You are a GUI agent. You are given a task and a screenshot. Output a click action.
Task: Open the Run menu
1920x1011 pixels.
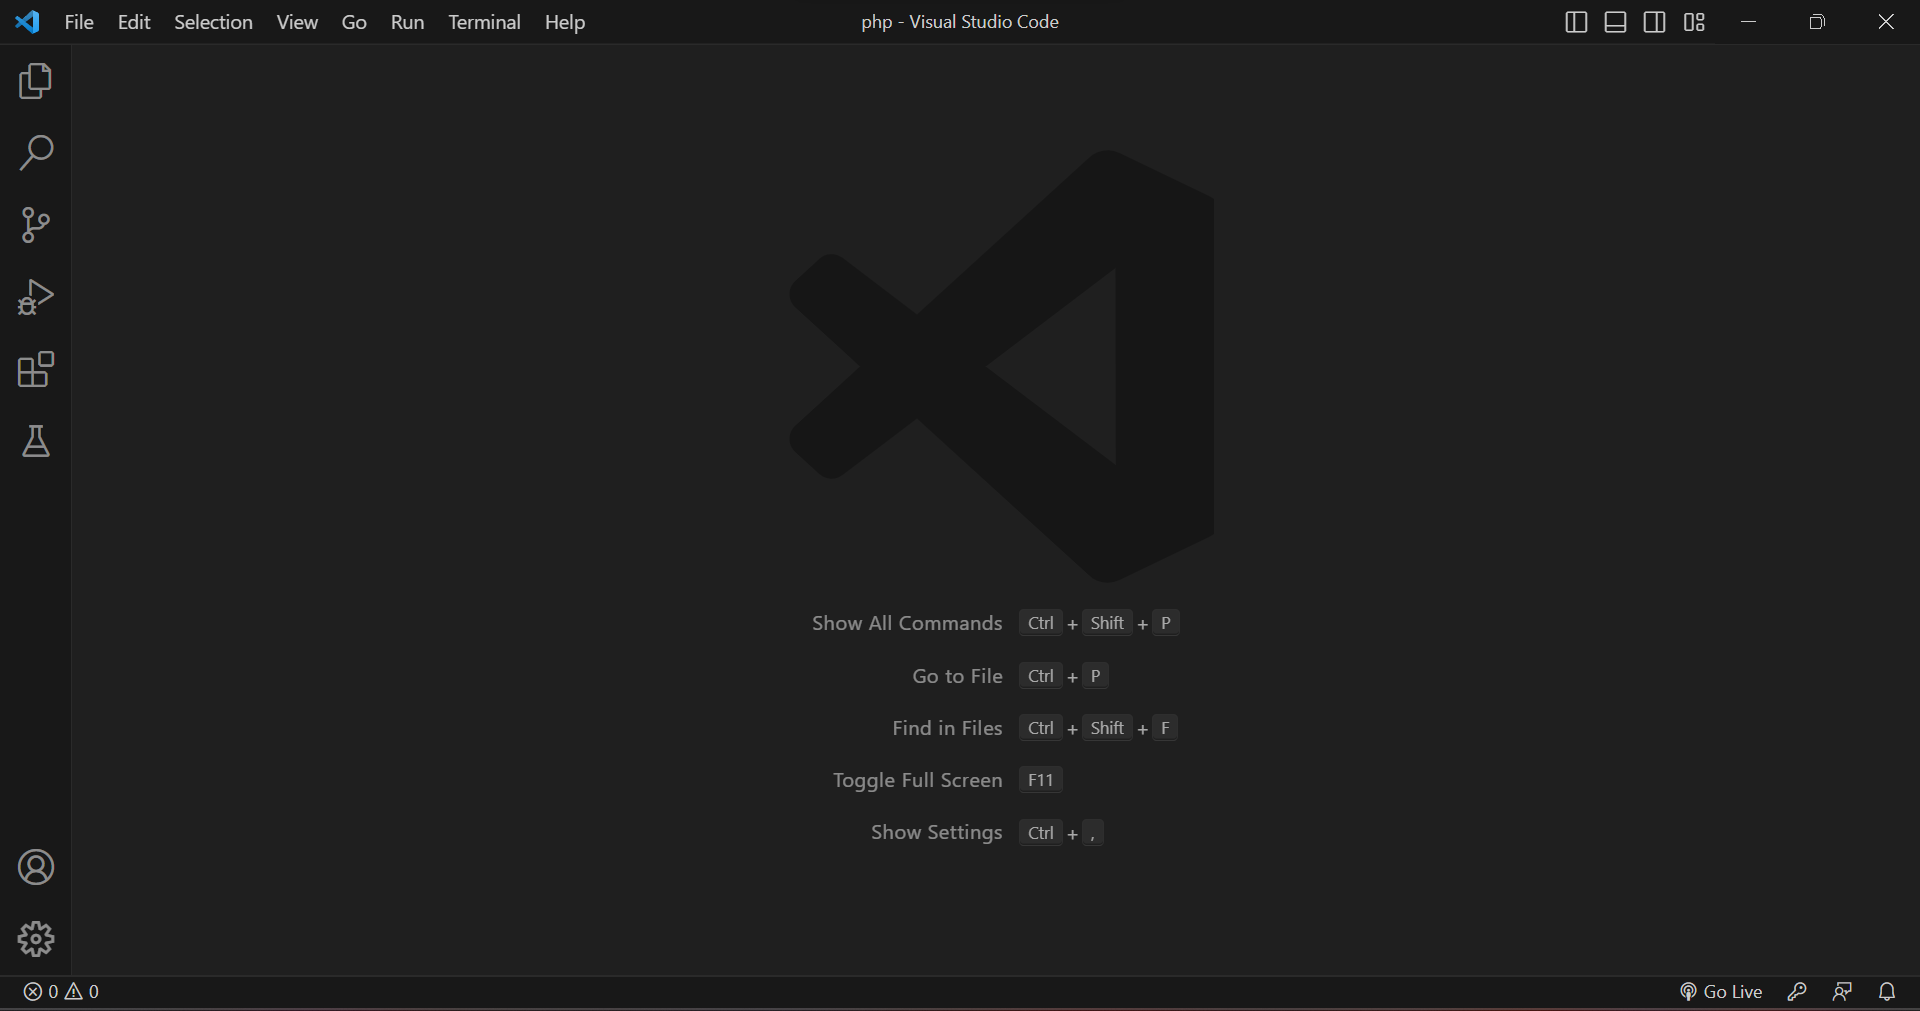pos(407,22)
